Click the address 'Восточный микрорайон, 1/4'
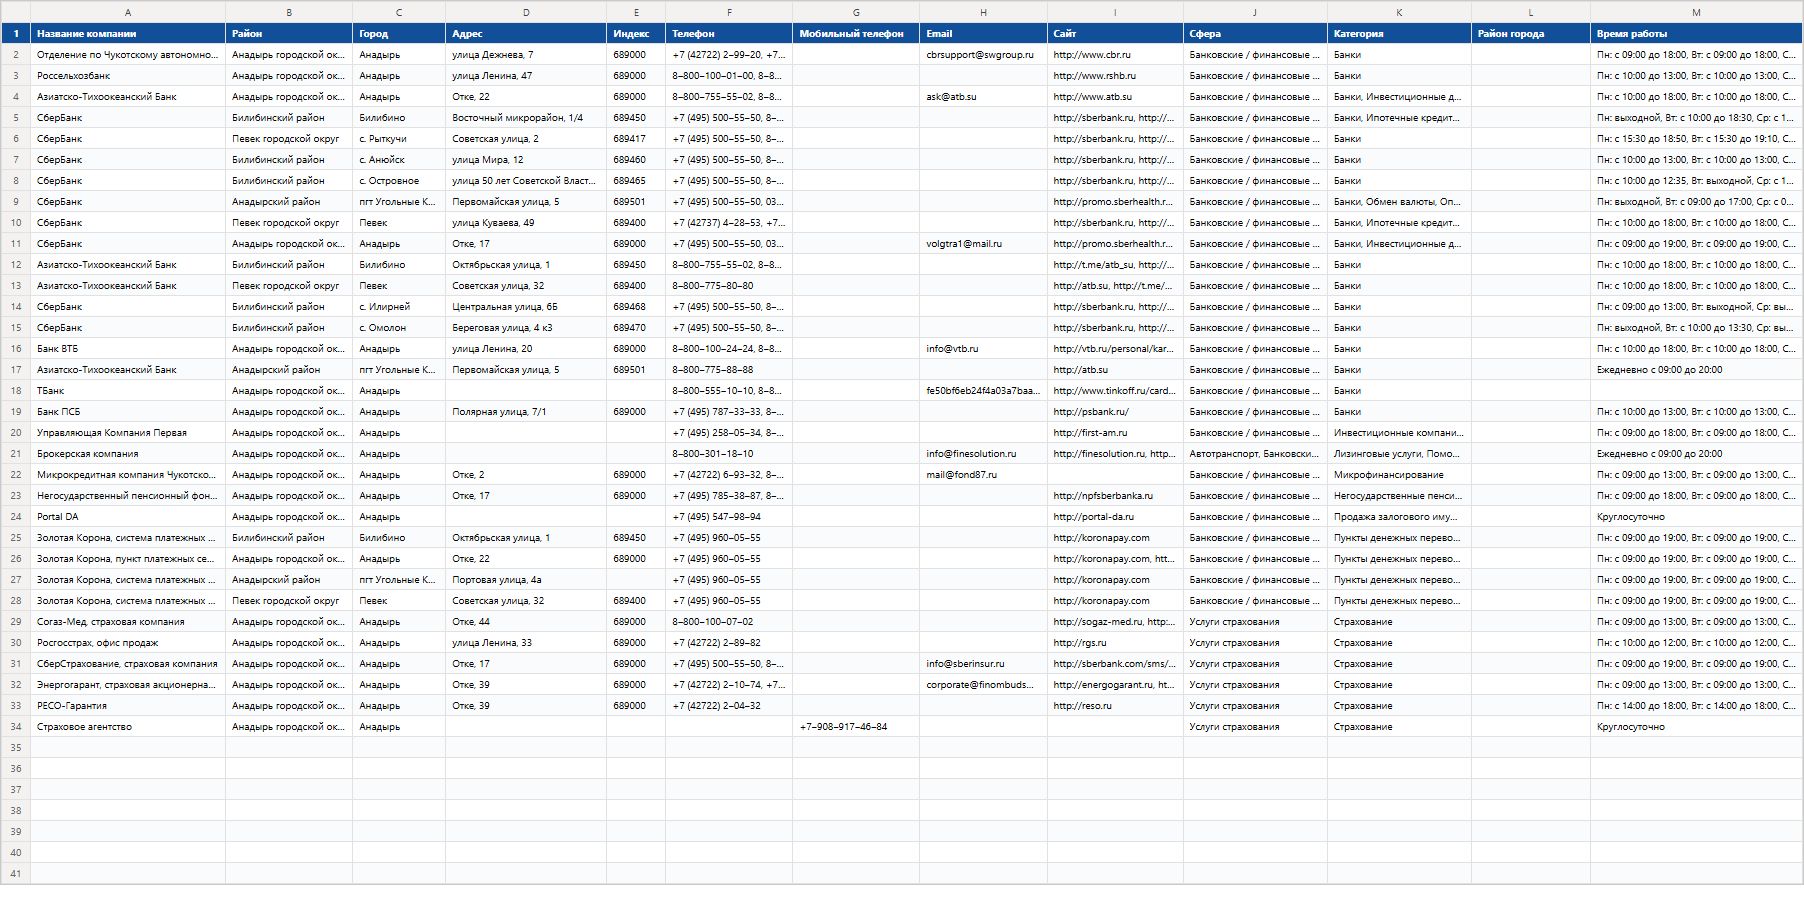The width and height of the screenshot is (1804, 902). (x=526, y=118)
